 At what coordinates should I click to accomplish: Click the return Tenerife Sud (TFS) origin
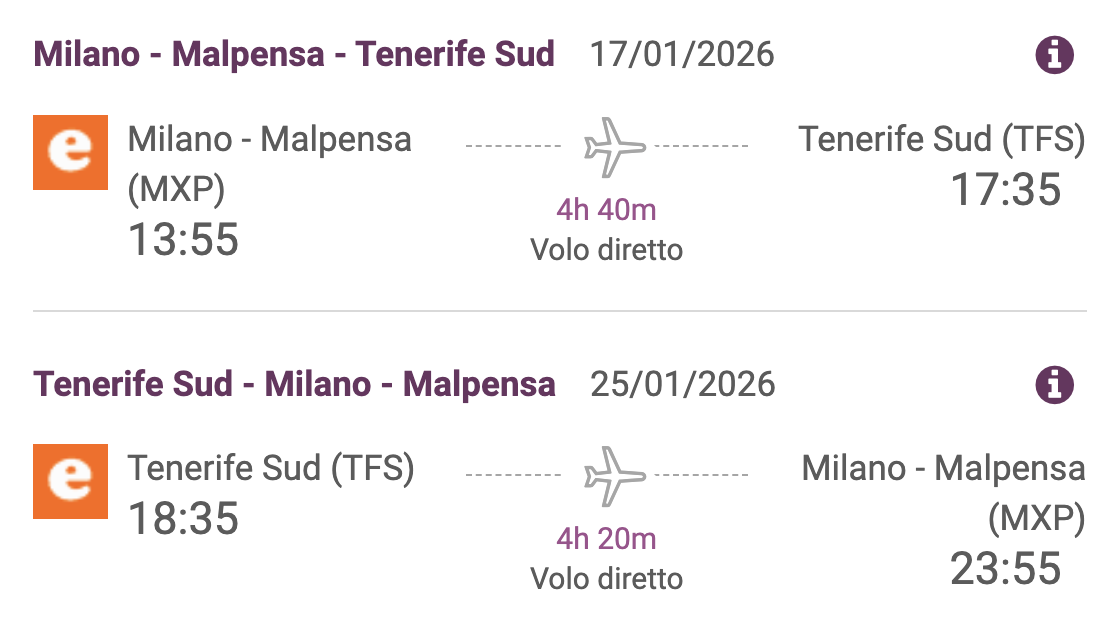pos(270,468)
